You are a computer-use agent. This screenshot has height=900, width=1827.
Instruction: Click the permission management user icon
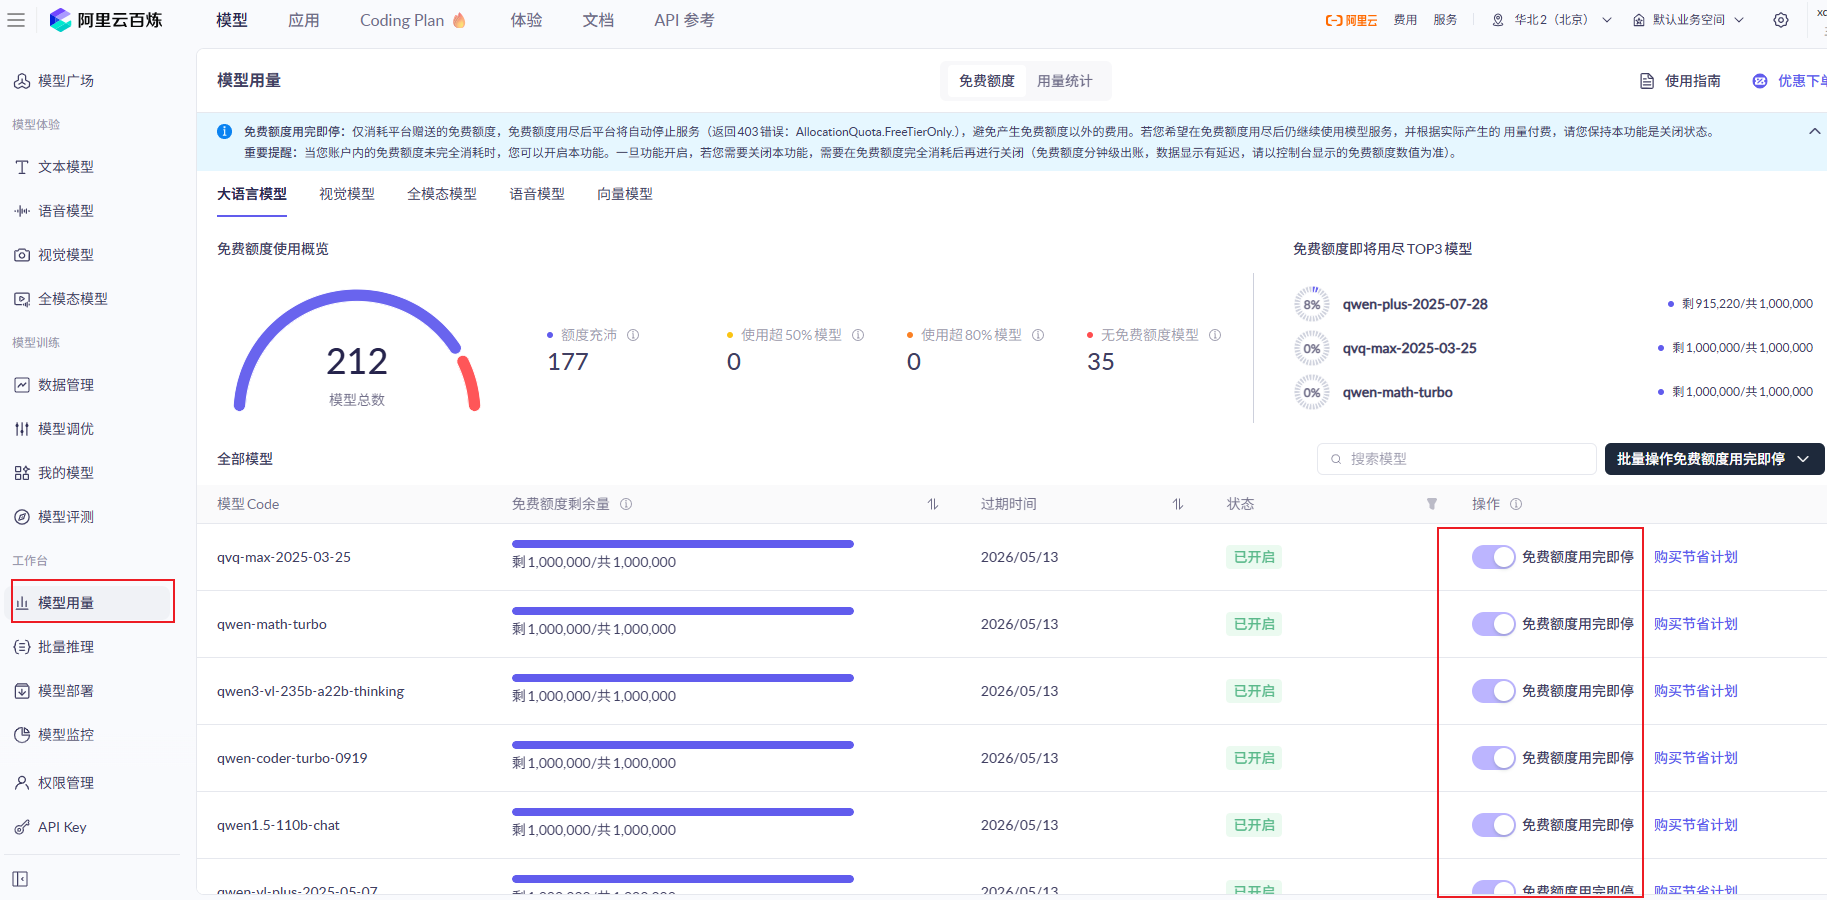click(22, 783)
